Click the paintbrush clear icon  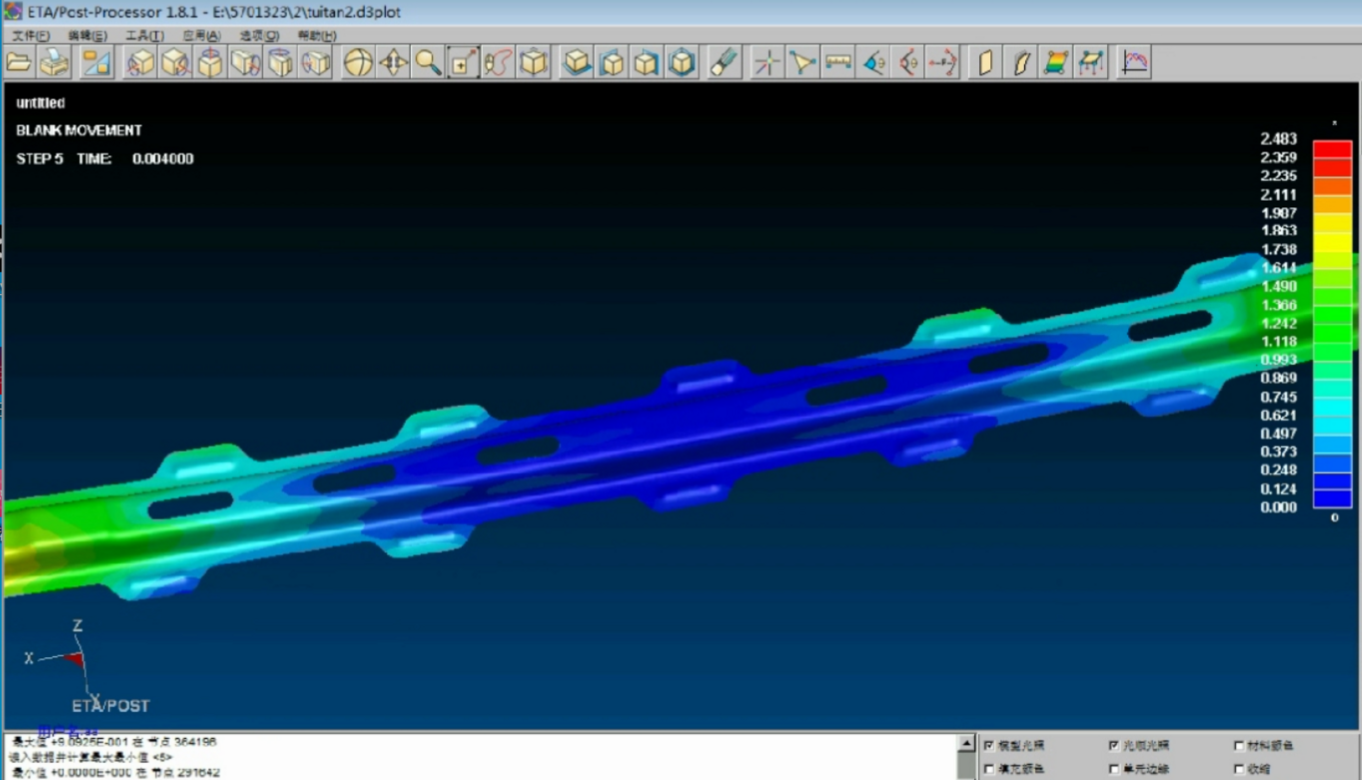723,63
